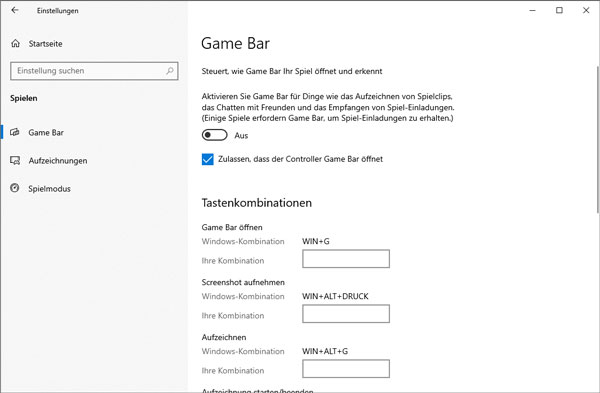Minimize the Einstellungen window

pyautogui.click(x=532, y=10)
